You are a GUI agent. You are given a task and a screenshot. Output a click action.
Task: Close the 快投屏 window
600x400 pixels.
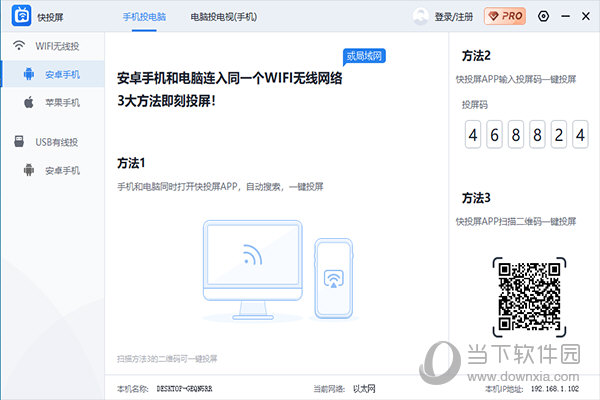click(x=586, y=16)
